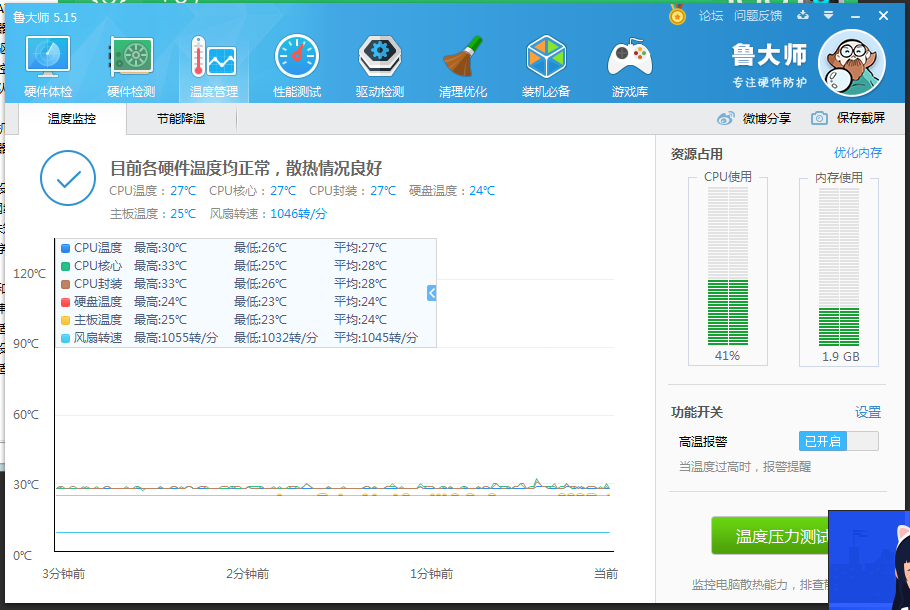The width and height of the screenshot is (910, 610).
Task: Click the 当温度过高时，报警提醒 description
Action: click(x=745, y=467)
